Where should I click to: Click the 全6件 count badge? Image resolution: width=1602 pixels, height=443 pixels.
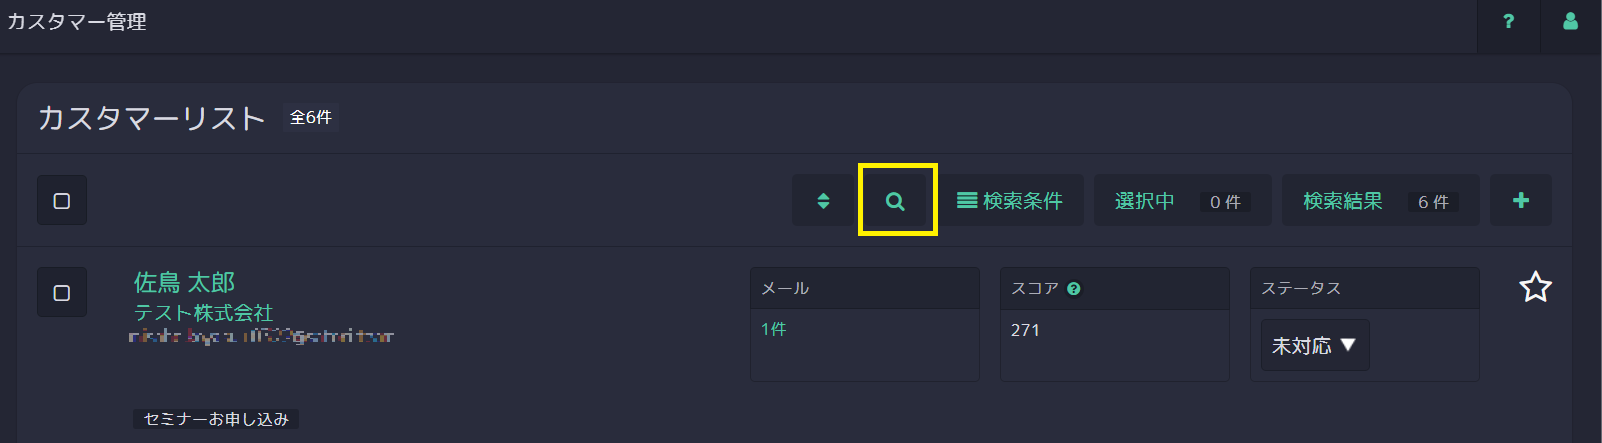[311, 117]
